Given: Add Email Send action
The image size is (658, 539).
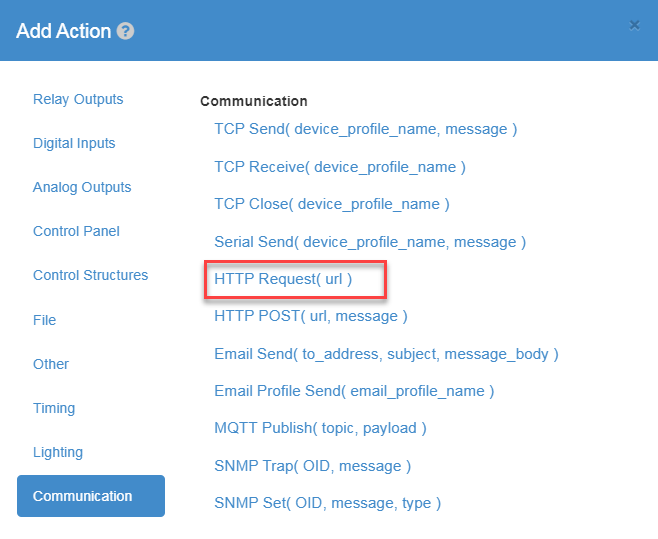Looking at the screenshot, I should click(386, 354).
